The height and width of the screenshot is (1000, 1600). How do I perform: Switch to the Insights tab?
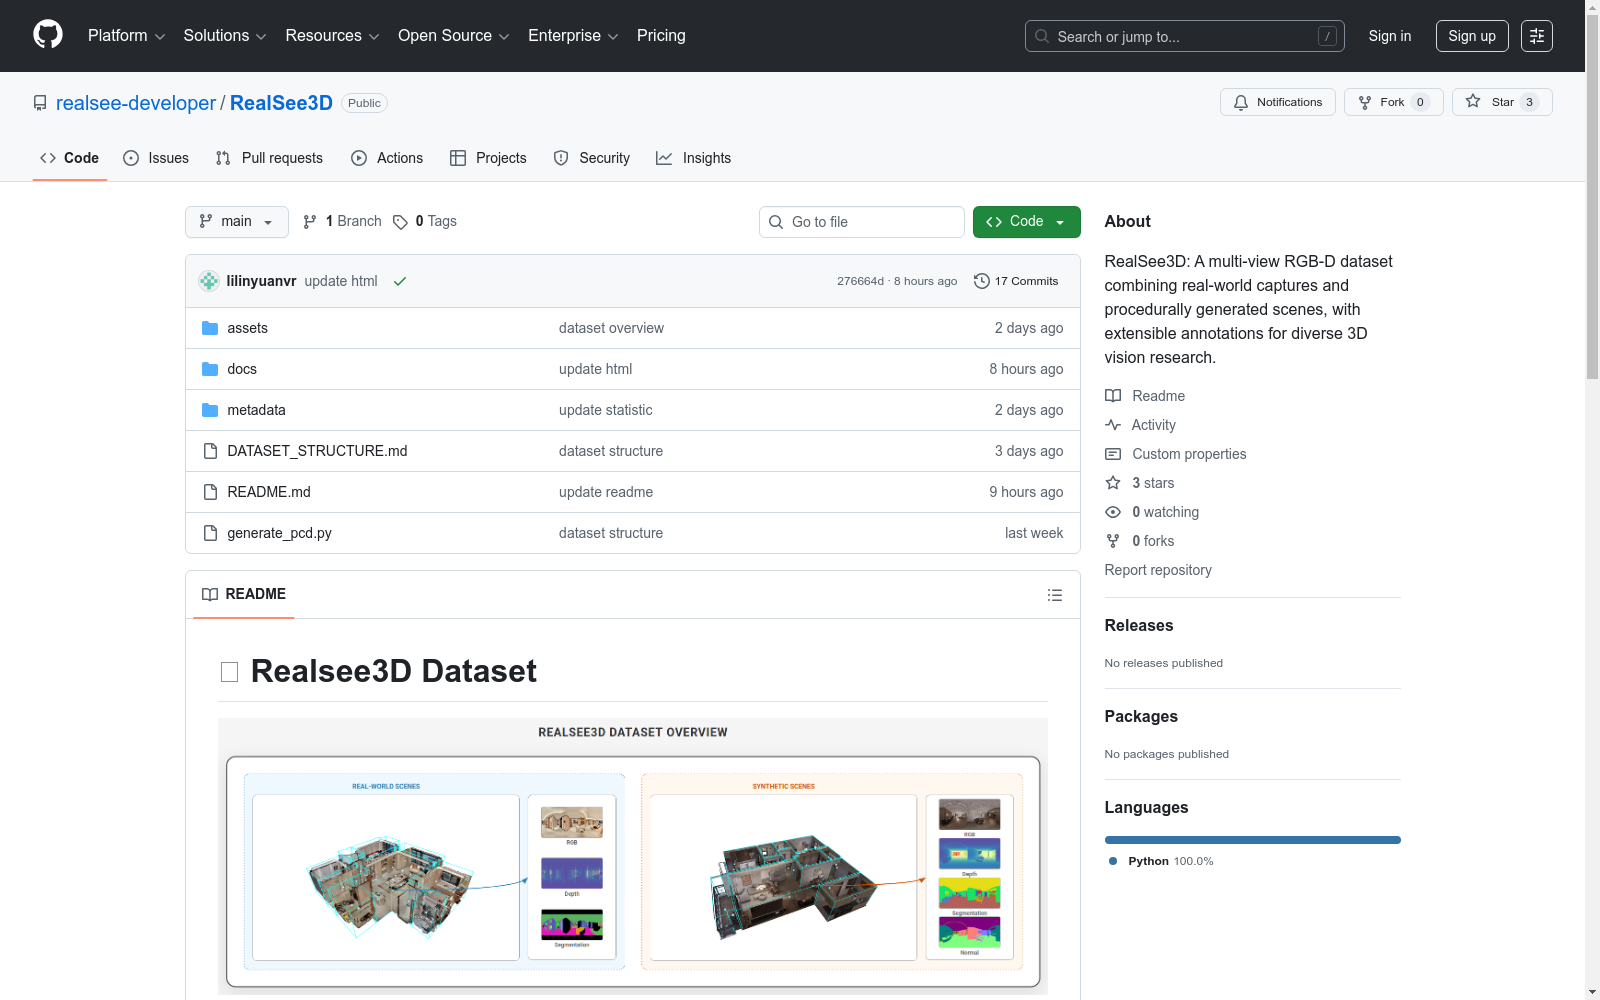[694, 158]
